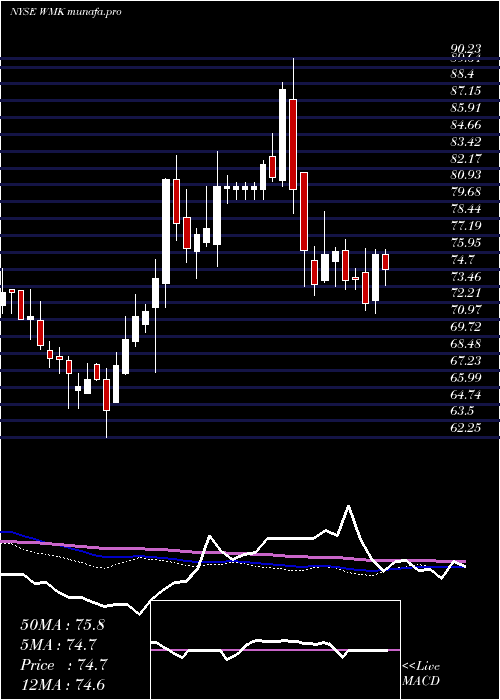Click the 68.48 price axis label

click(x=466, y=344)
